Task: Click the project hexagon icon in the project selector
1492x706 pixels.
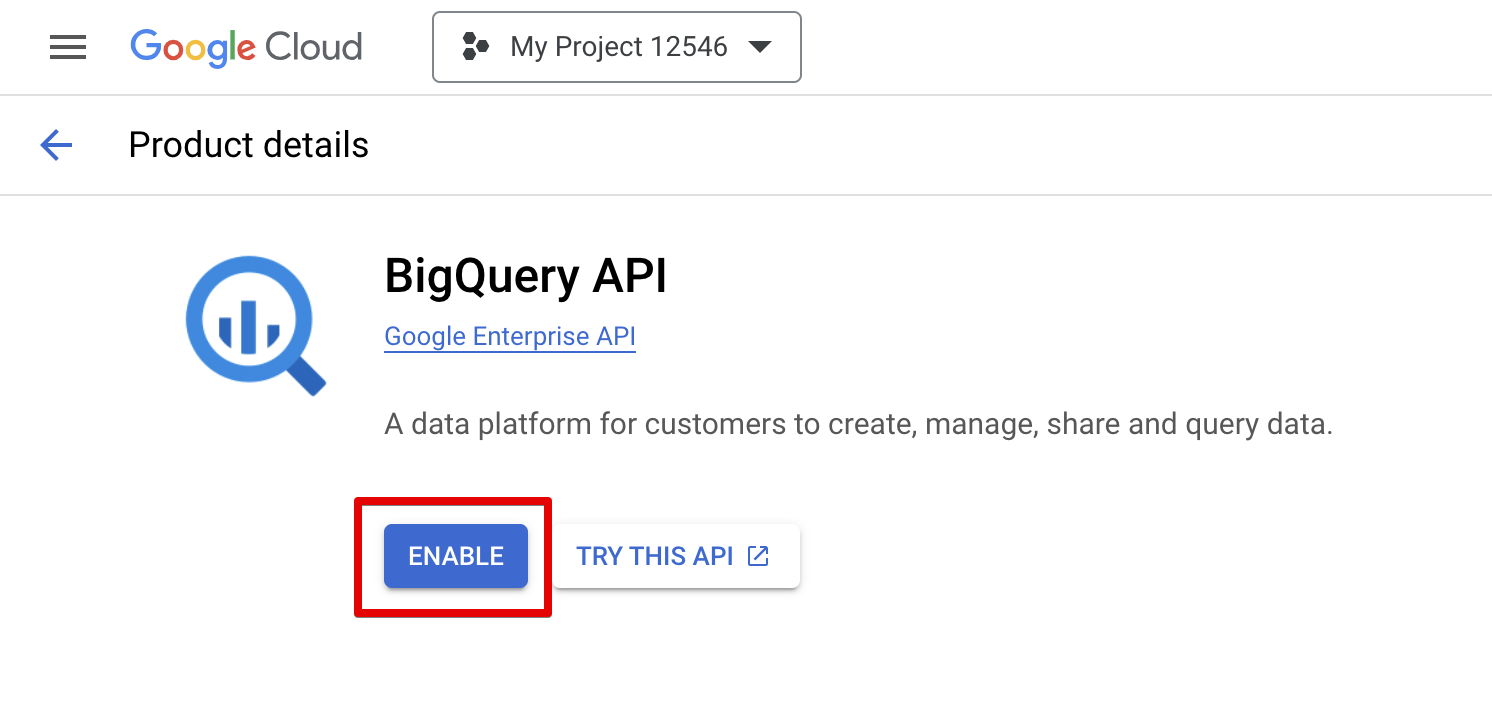Action: (478, 46)
